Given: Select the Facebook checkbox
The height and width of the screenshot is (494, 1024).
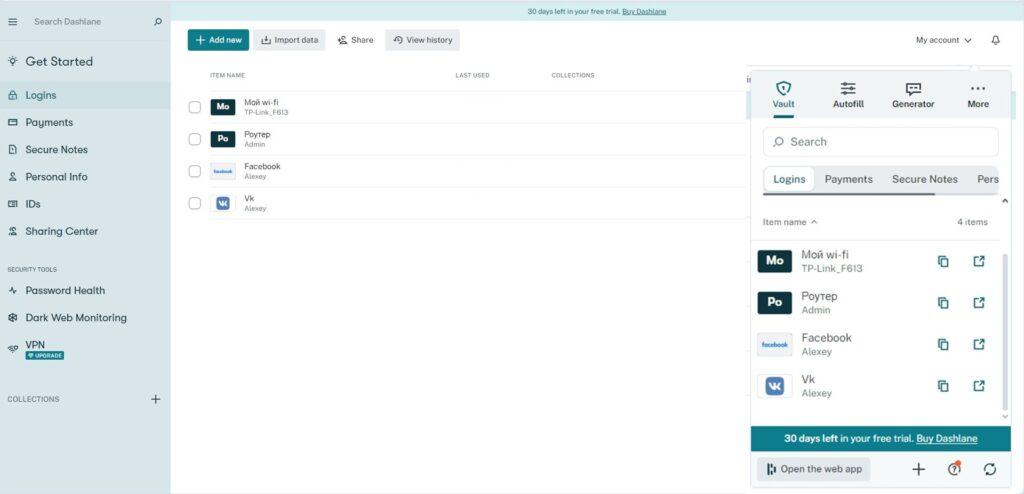Looking at the screenshot, I should point(195,171).
